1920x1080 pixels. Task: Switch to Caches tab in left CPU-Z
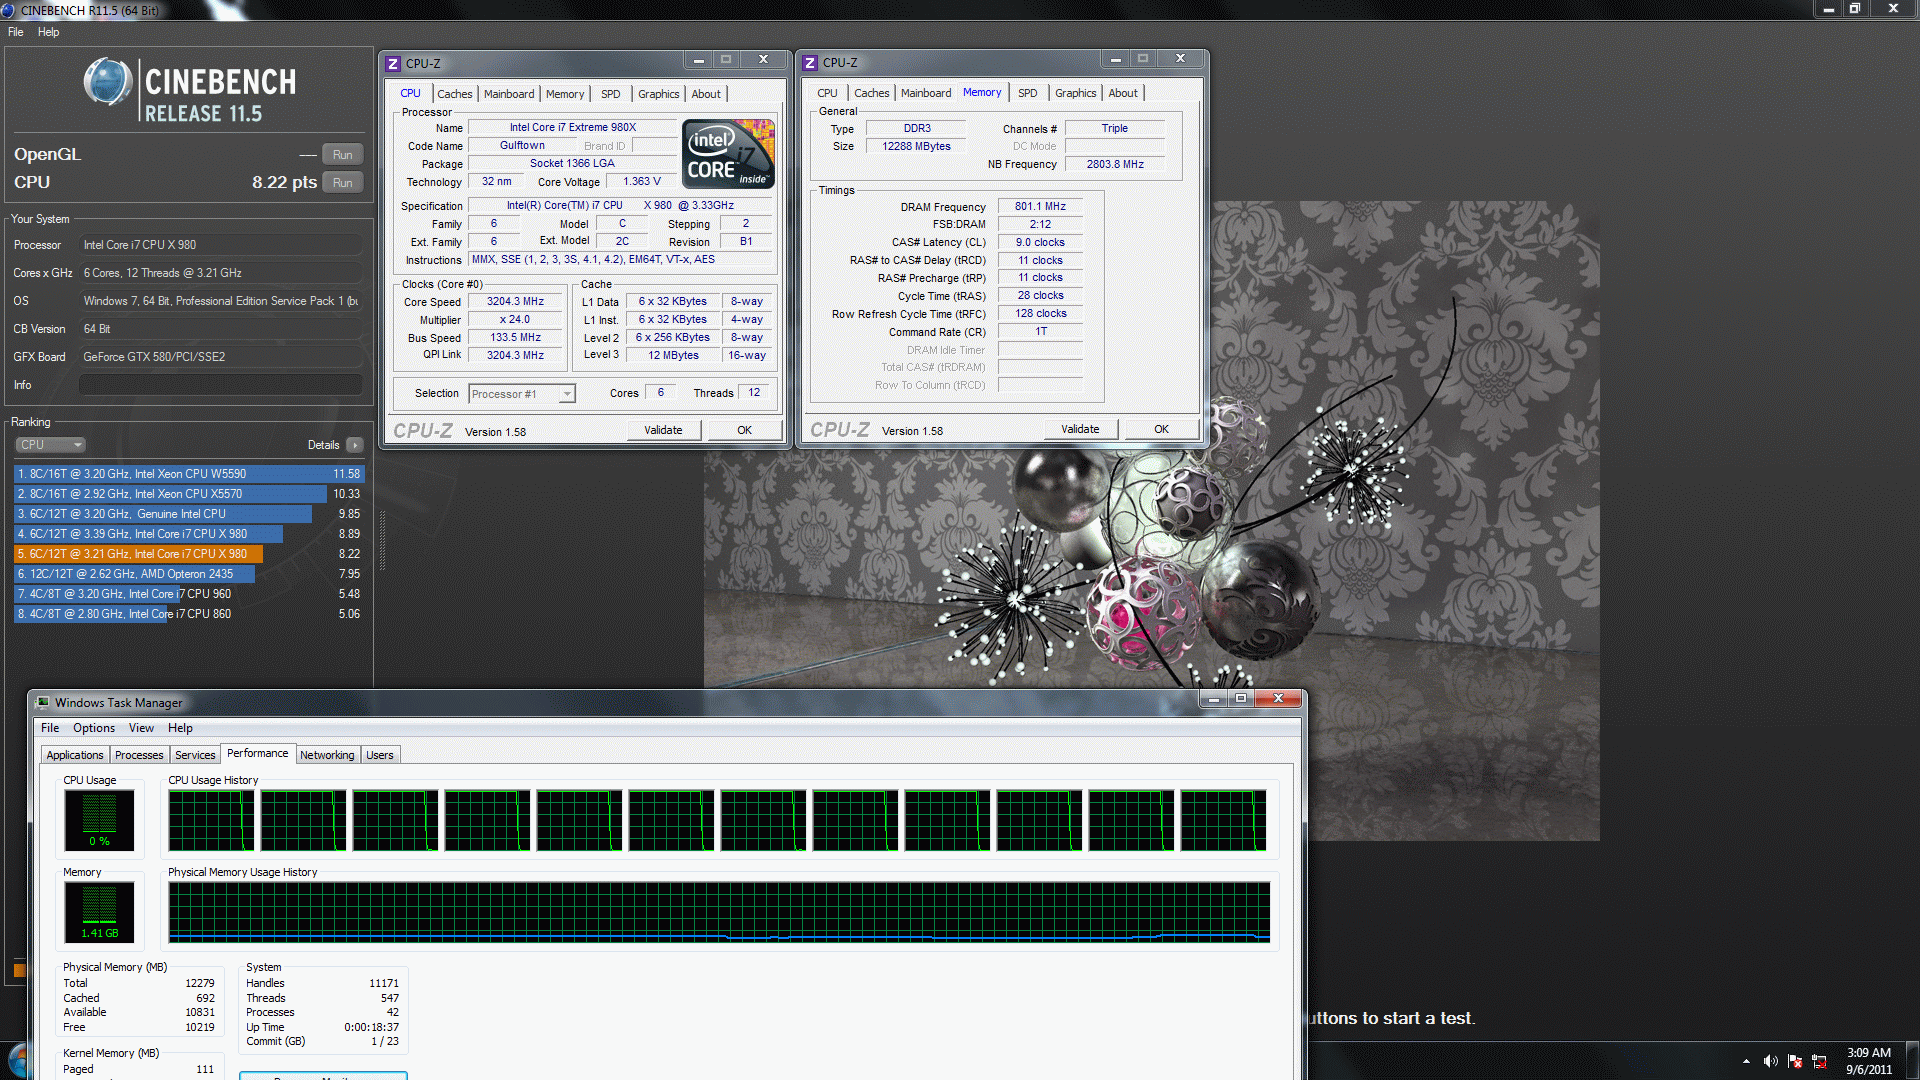pos(455,94)
